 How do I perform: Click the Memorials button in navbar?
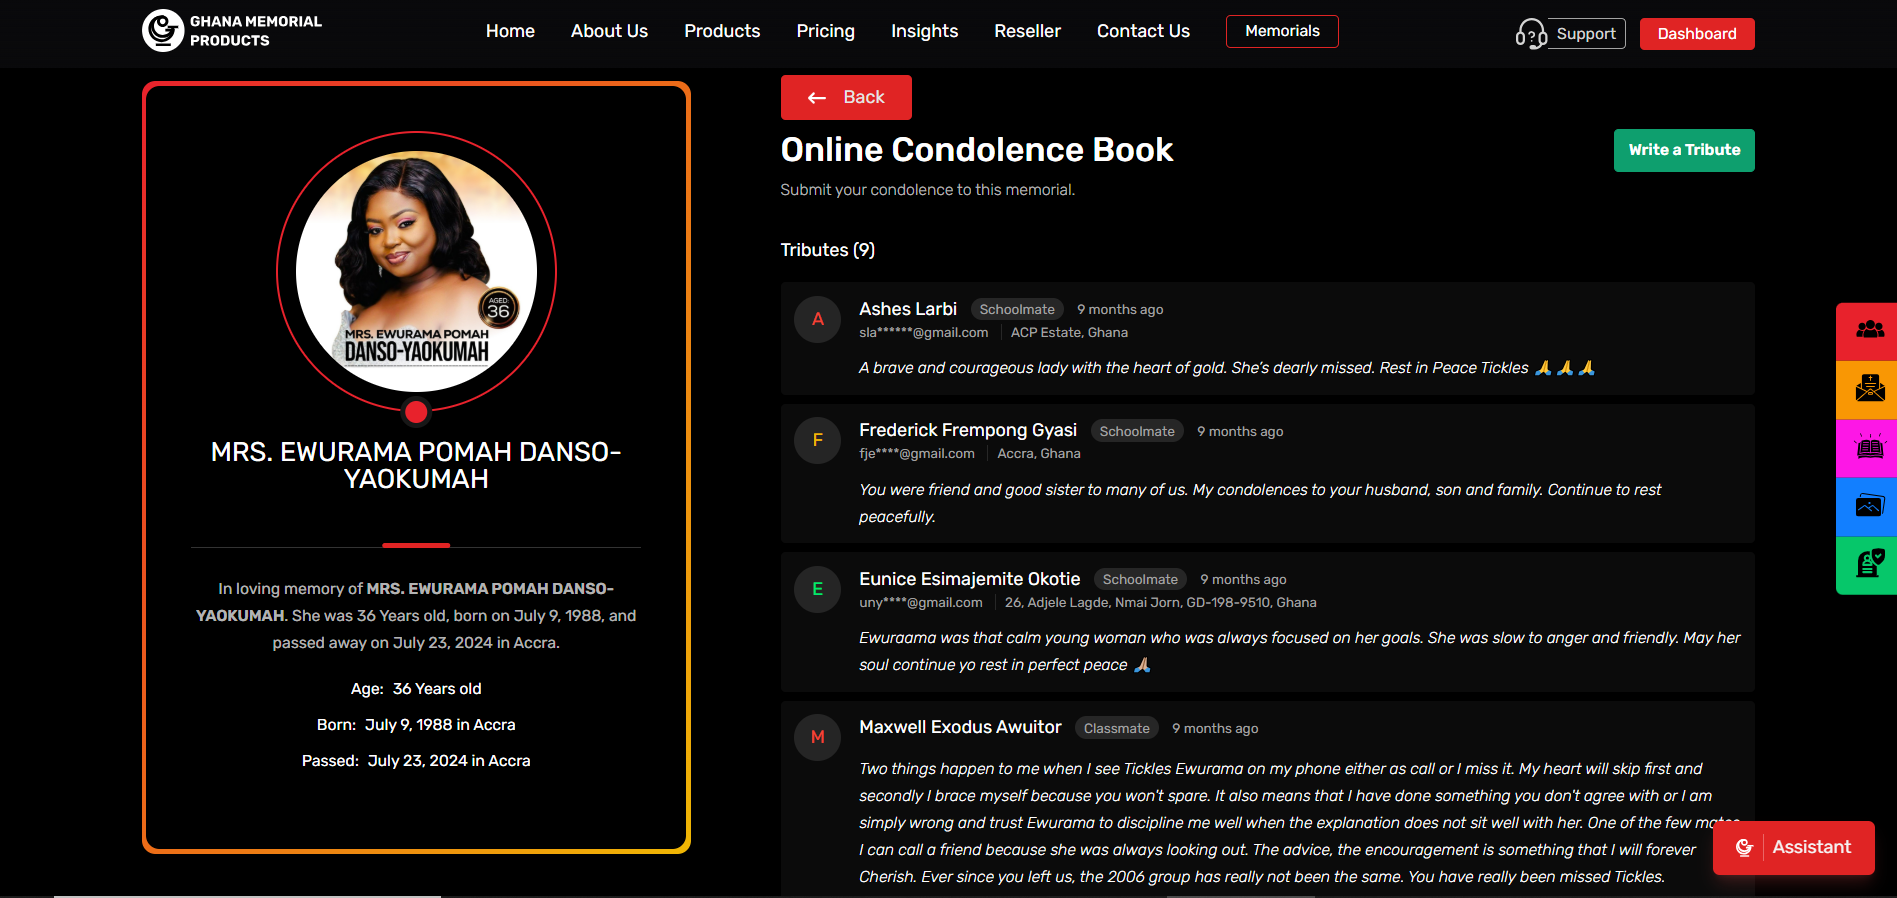tap(1282, 31)
